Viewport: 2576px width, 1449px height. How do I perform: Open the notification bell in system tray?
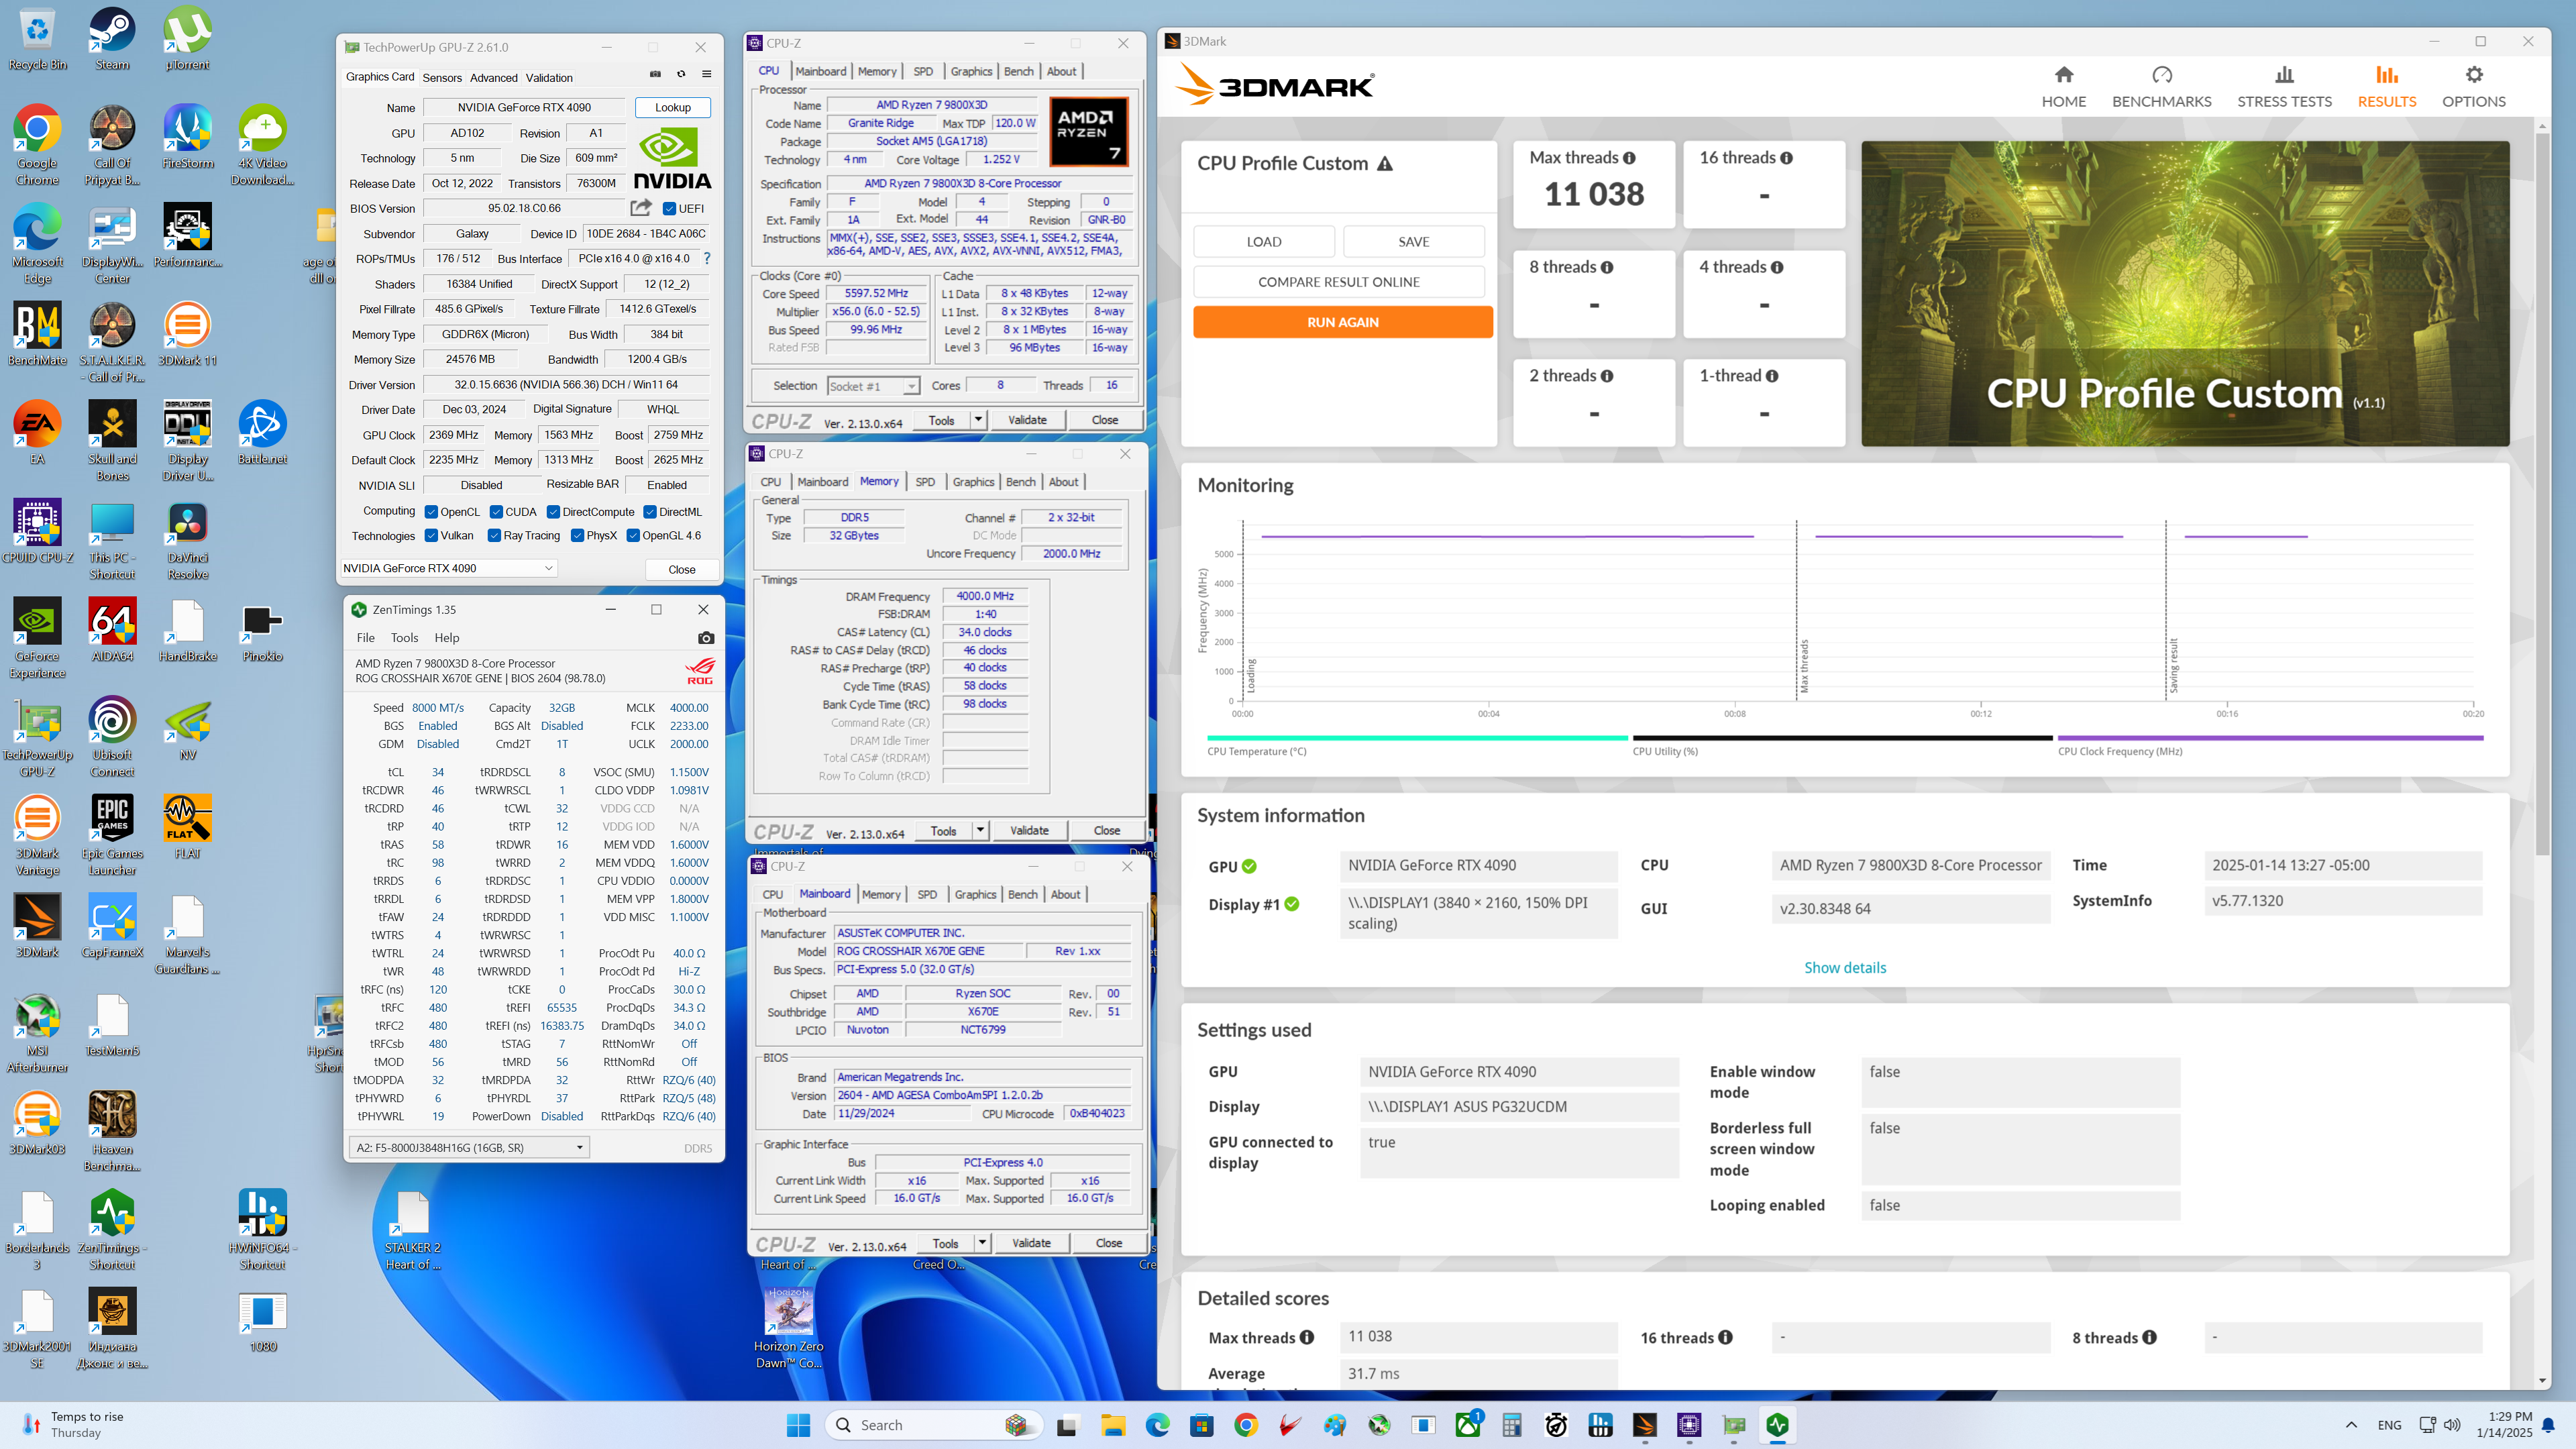[x=2548, y=1425]
